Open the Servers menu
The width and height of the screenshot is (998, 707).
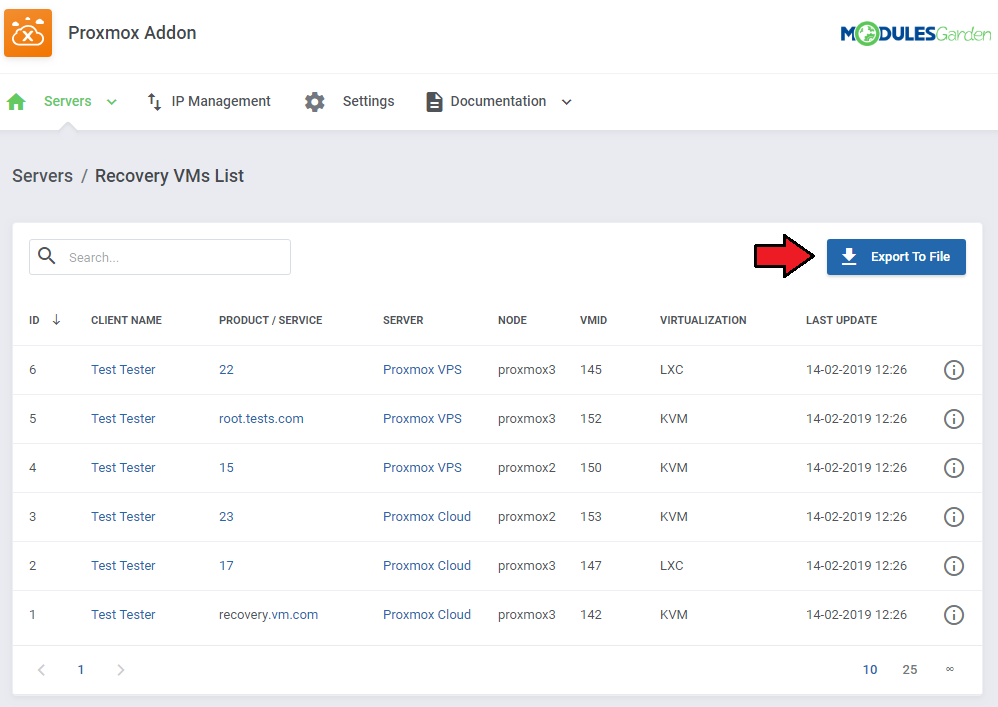point(67,101)
